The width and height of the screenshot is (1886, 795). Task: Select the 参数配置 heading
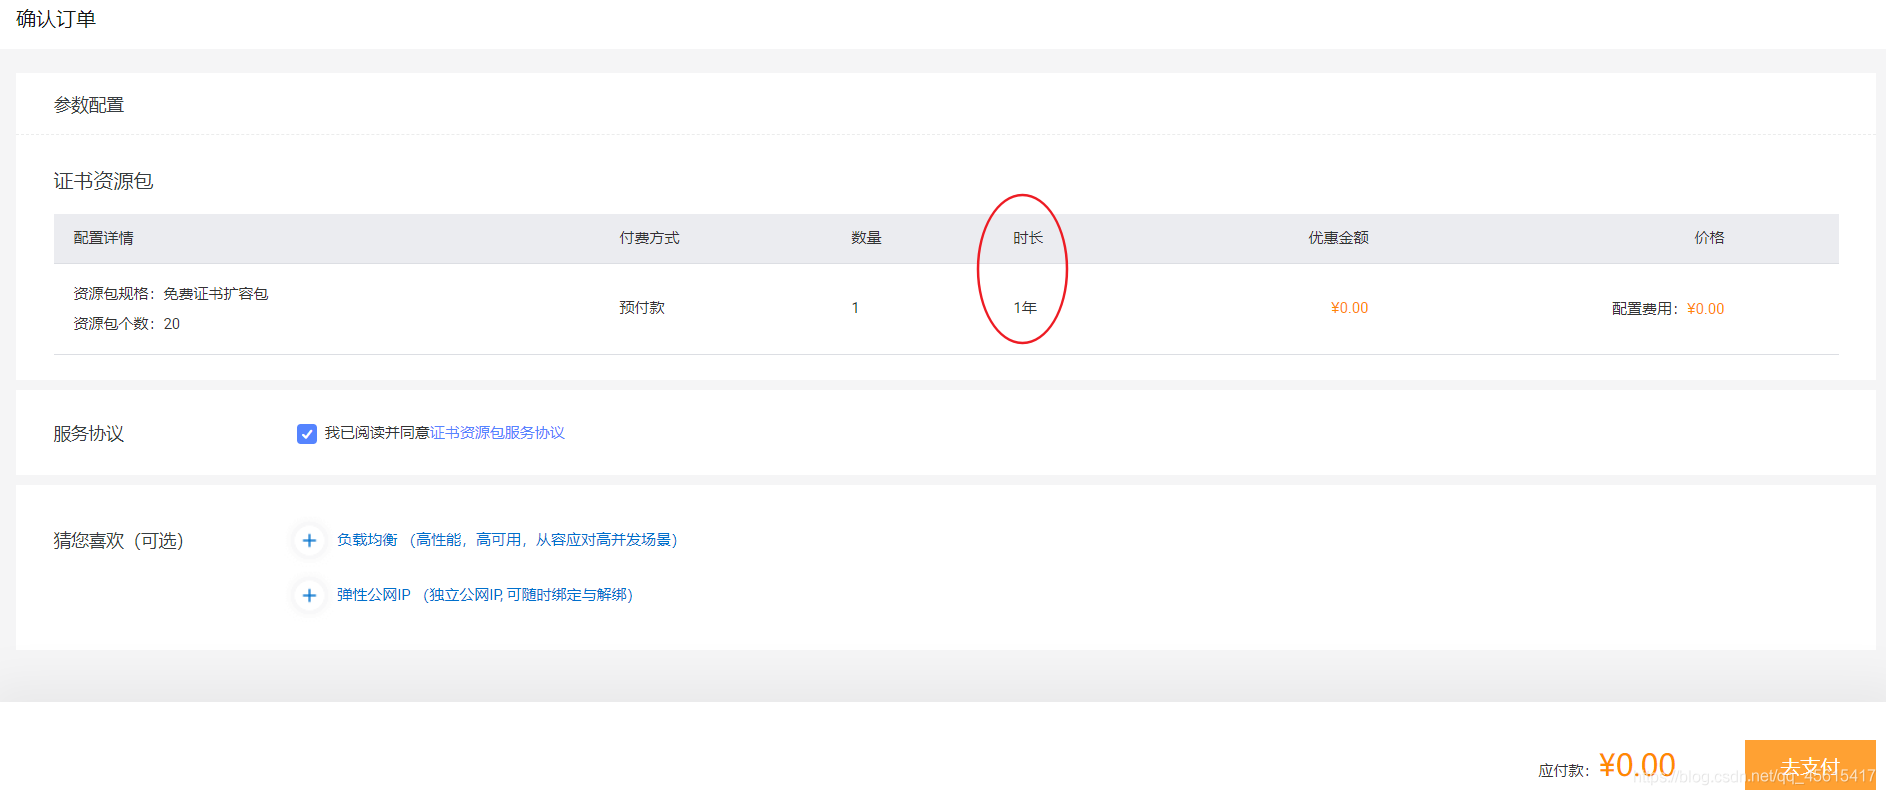89,105
